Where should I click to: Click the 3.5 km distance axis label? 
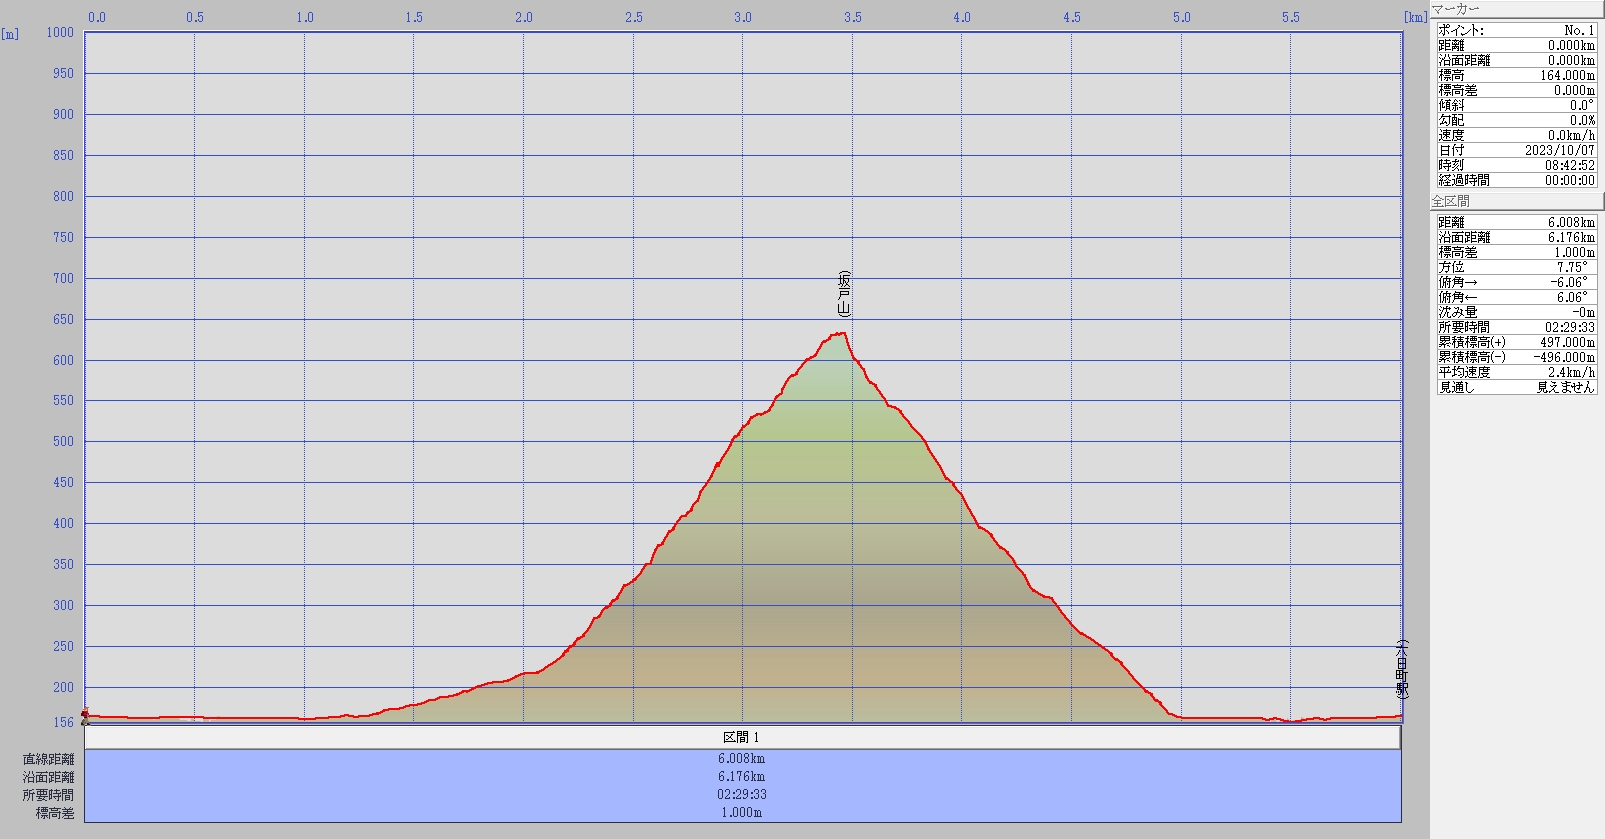(x=852, y=17)
